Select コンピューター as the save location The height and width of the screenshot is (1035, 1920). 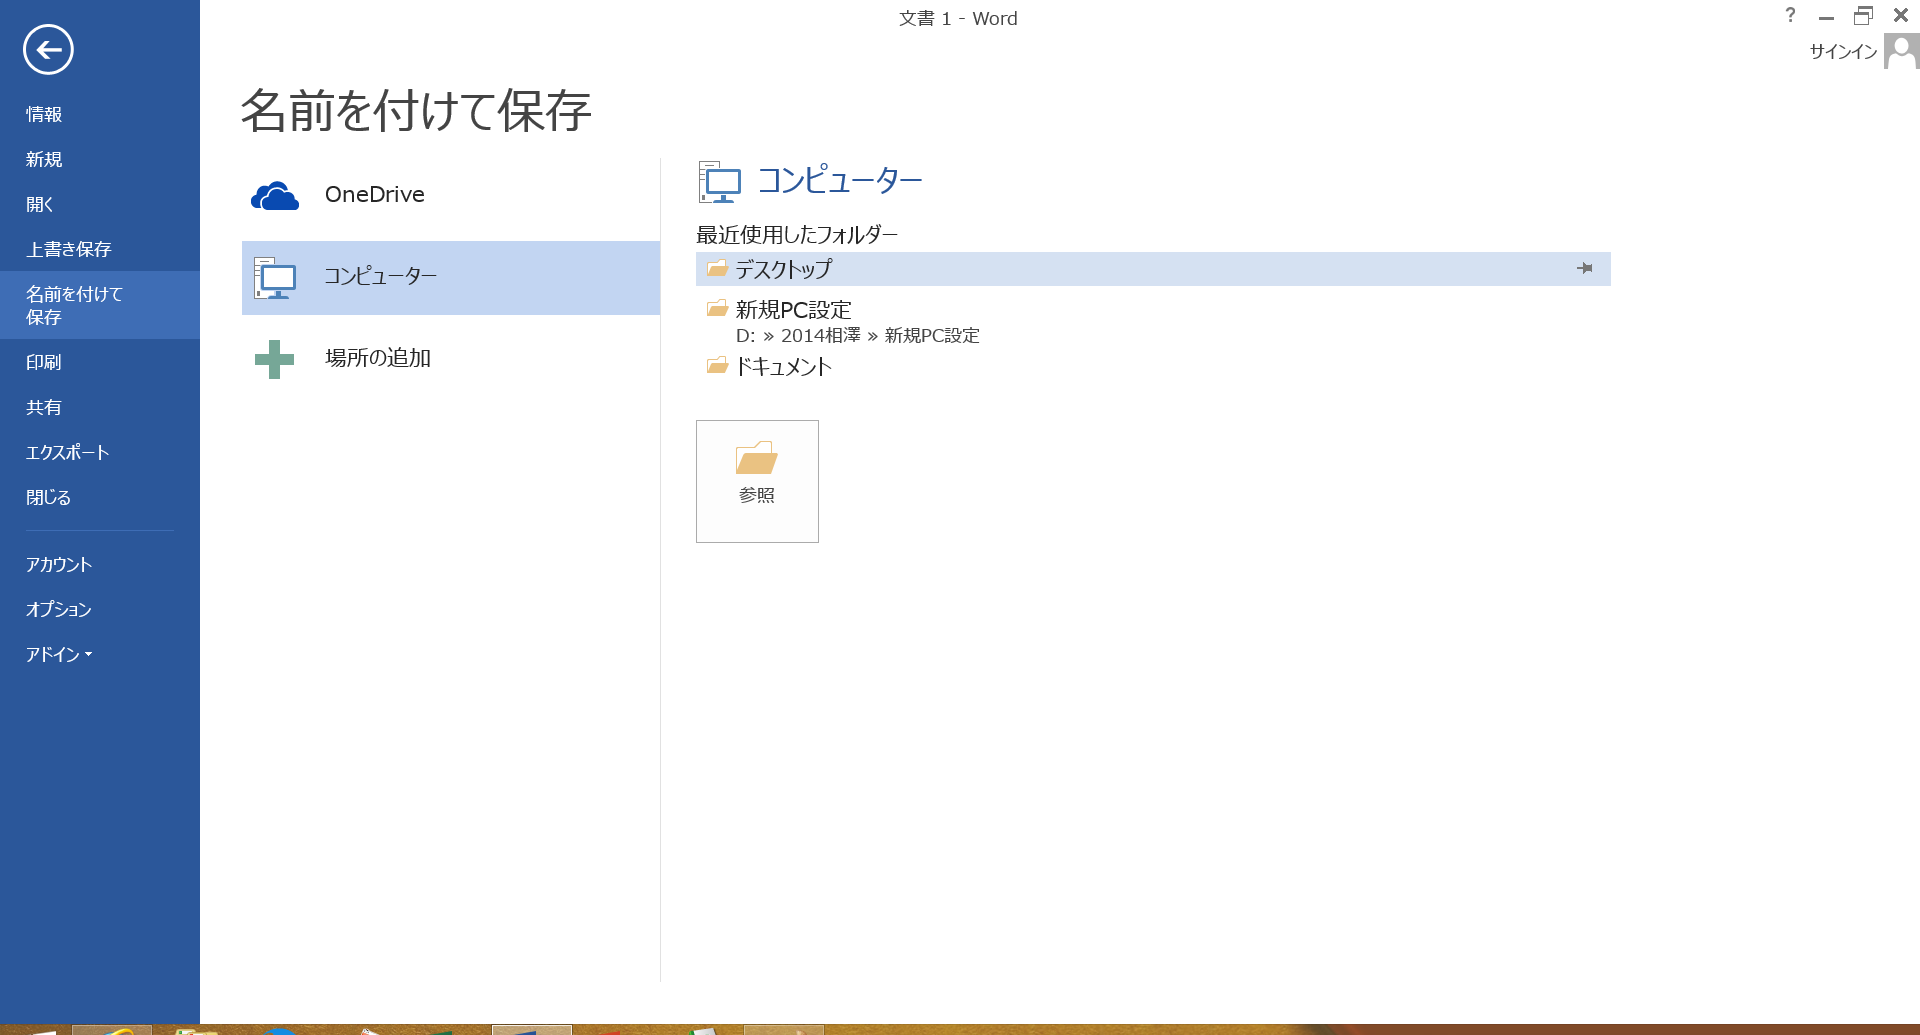pyautogui.click(x=451, y=278)
